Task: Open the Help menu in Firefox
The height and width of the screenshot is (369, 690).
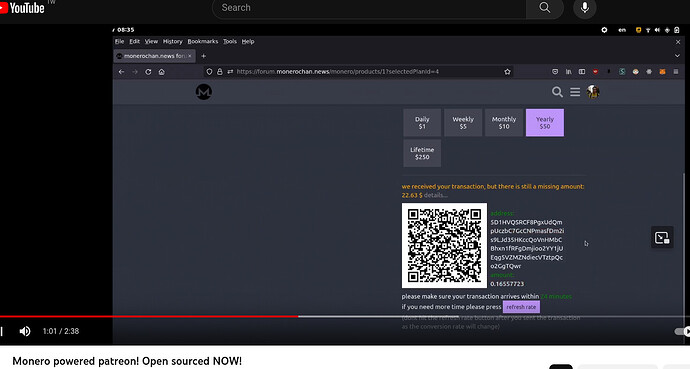Action: pyautogui.click(x=248, y=41)
